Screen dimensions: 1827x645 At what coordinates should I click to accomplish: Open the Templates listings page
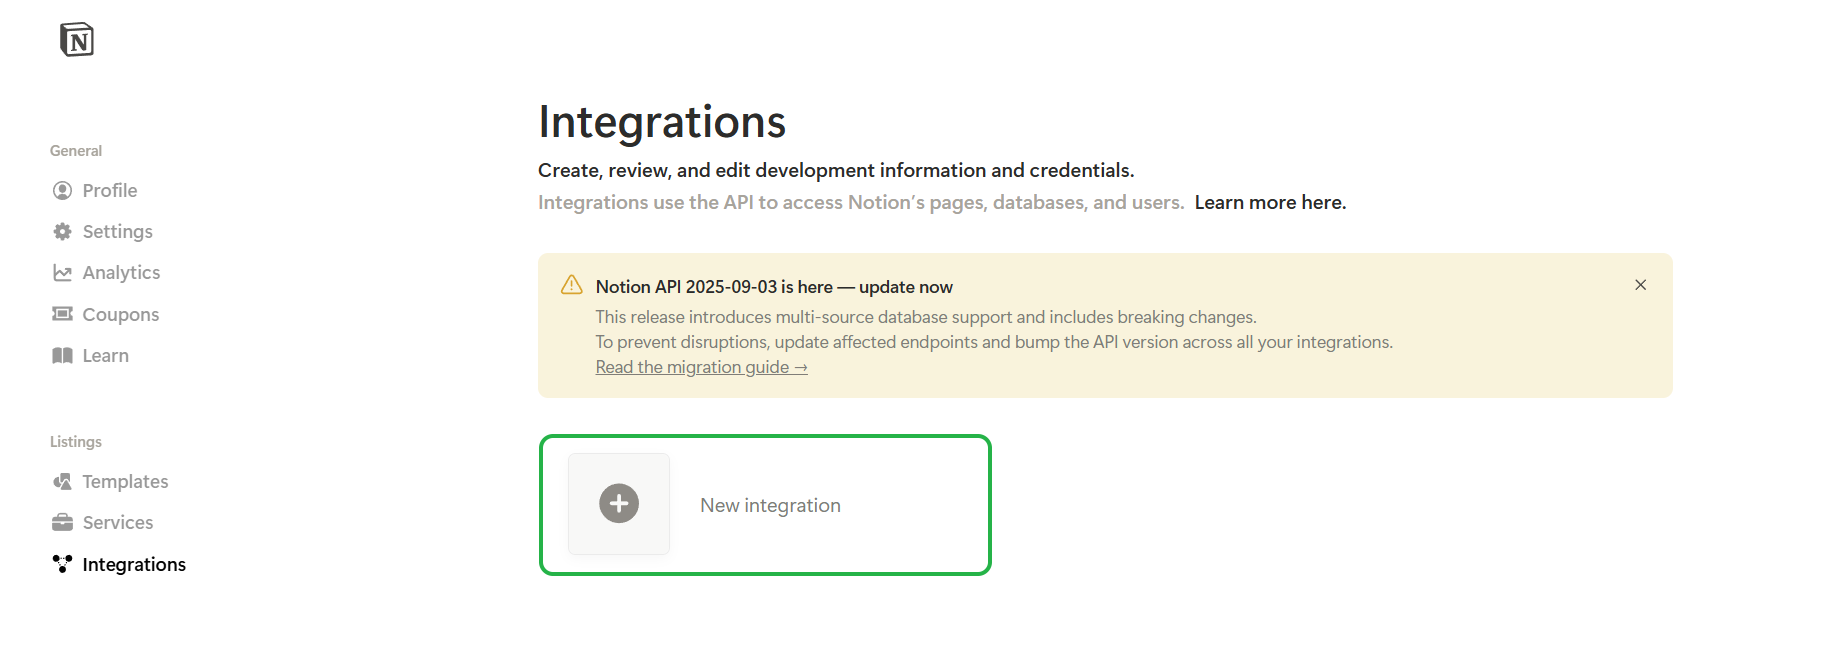coord(125,482)
